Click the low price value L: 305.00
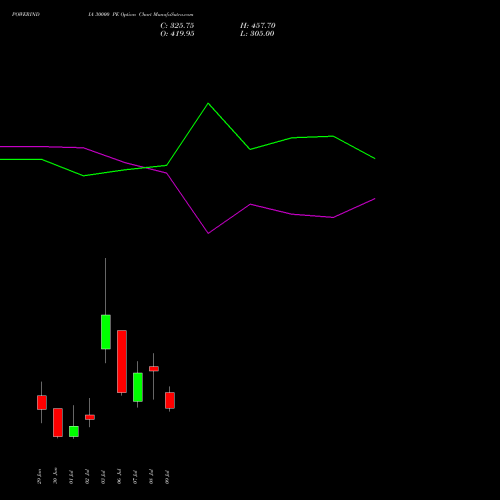This screenshot has width=500, height=500. (257, 34)
